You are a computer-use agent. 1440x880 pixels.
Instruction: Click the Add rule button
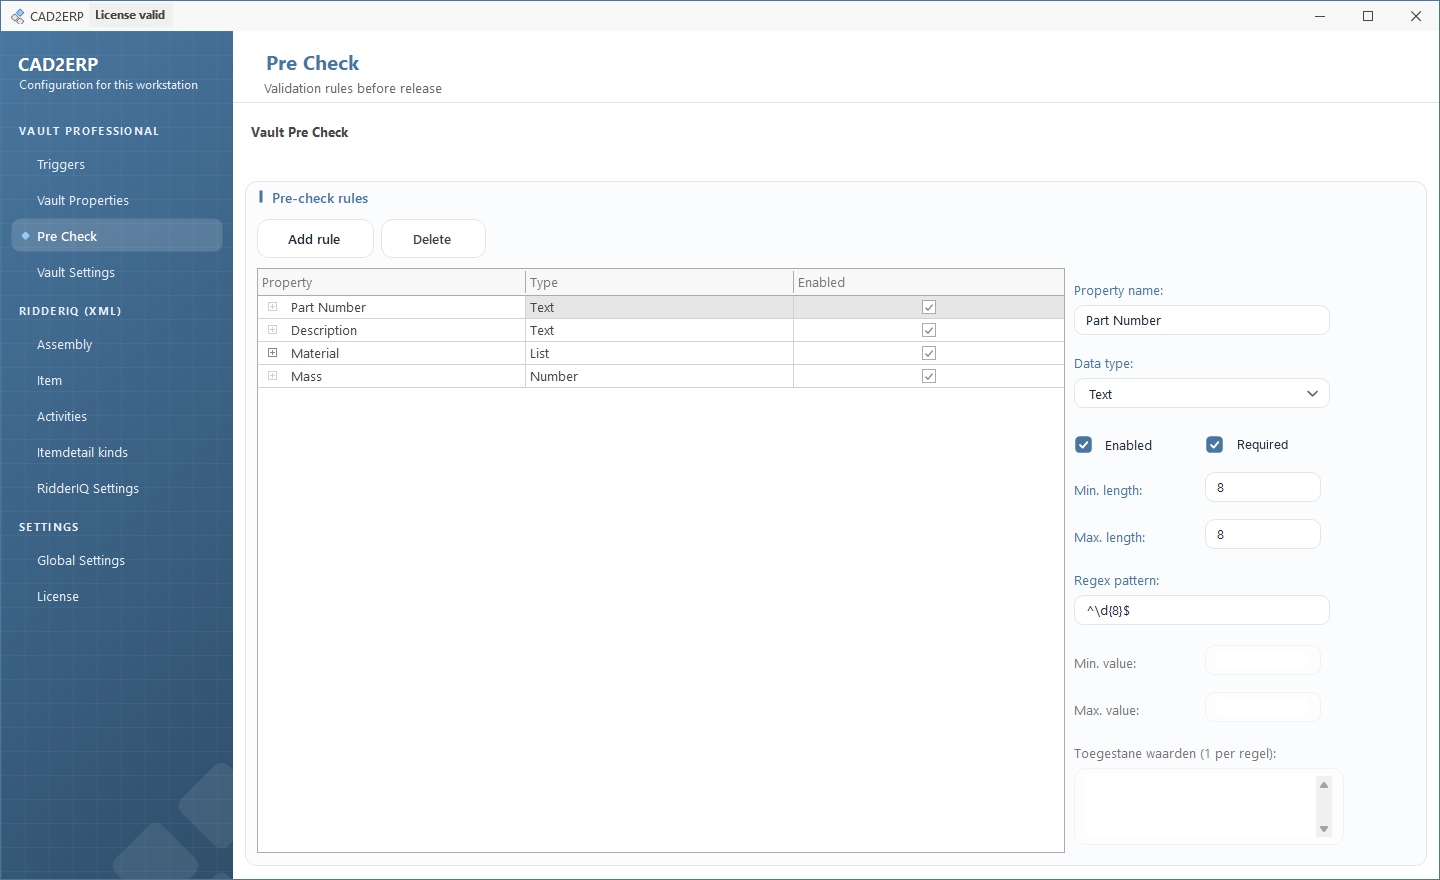[x=315, y=239]
